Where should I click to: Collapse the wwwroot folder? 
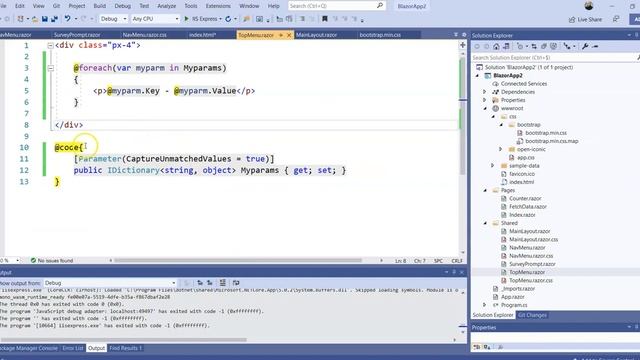[x=485, y=109]
